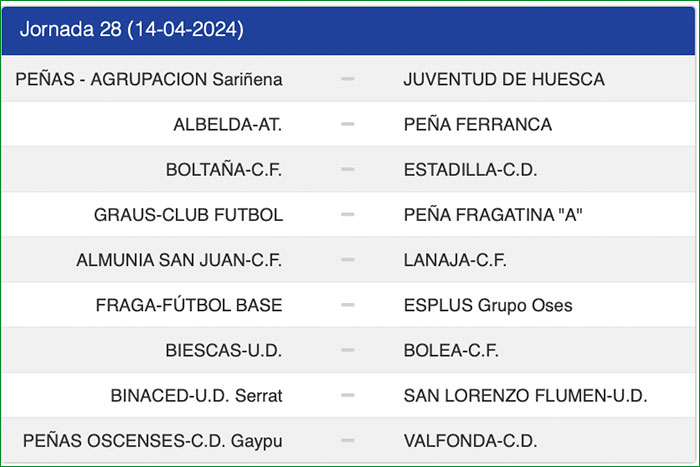Select FRAGA-FÚTBOL BASE team
The image size is (700, 467).
coord(189,305)
